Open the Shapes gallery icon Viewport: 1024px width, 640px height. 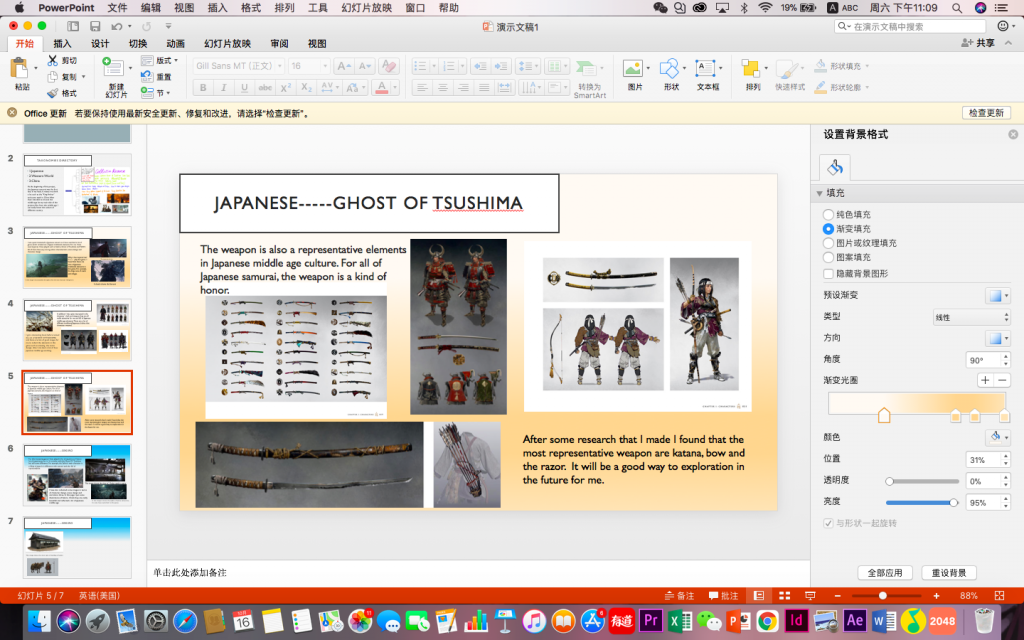point(669,68)
